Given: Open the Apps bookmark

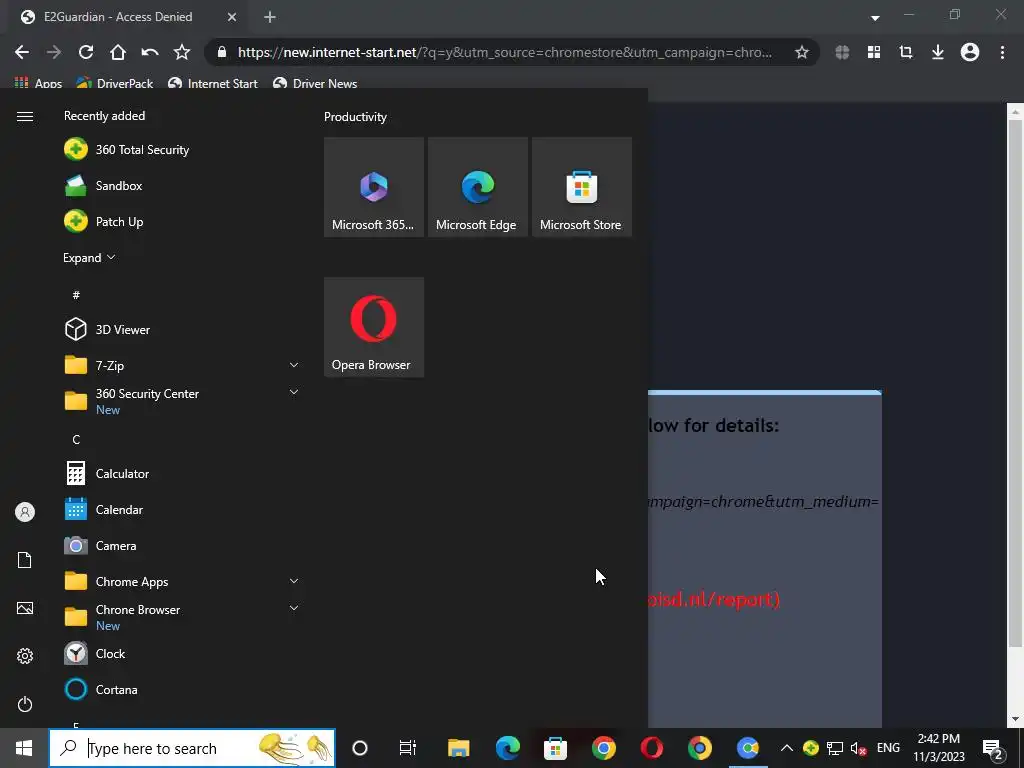Looking at the screenshot, I should tap(38, 83).
